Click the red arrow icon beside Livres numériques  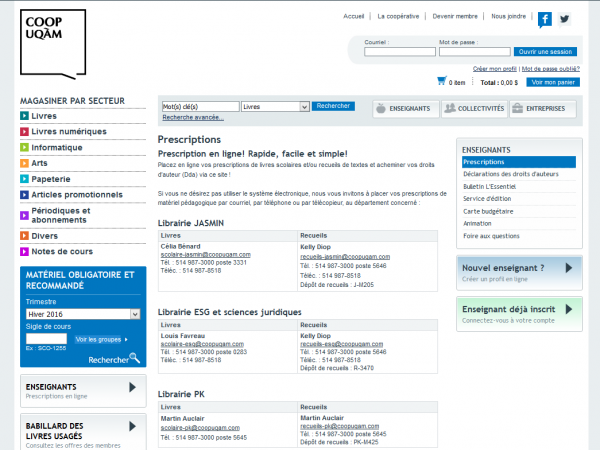click(x=24, y=132)
